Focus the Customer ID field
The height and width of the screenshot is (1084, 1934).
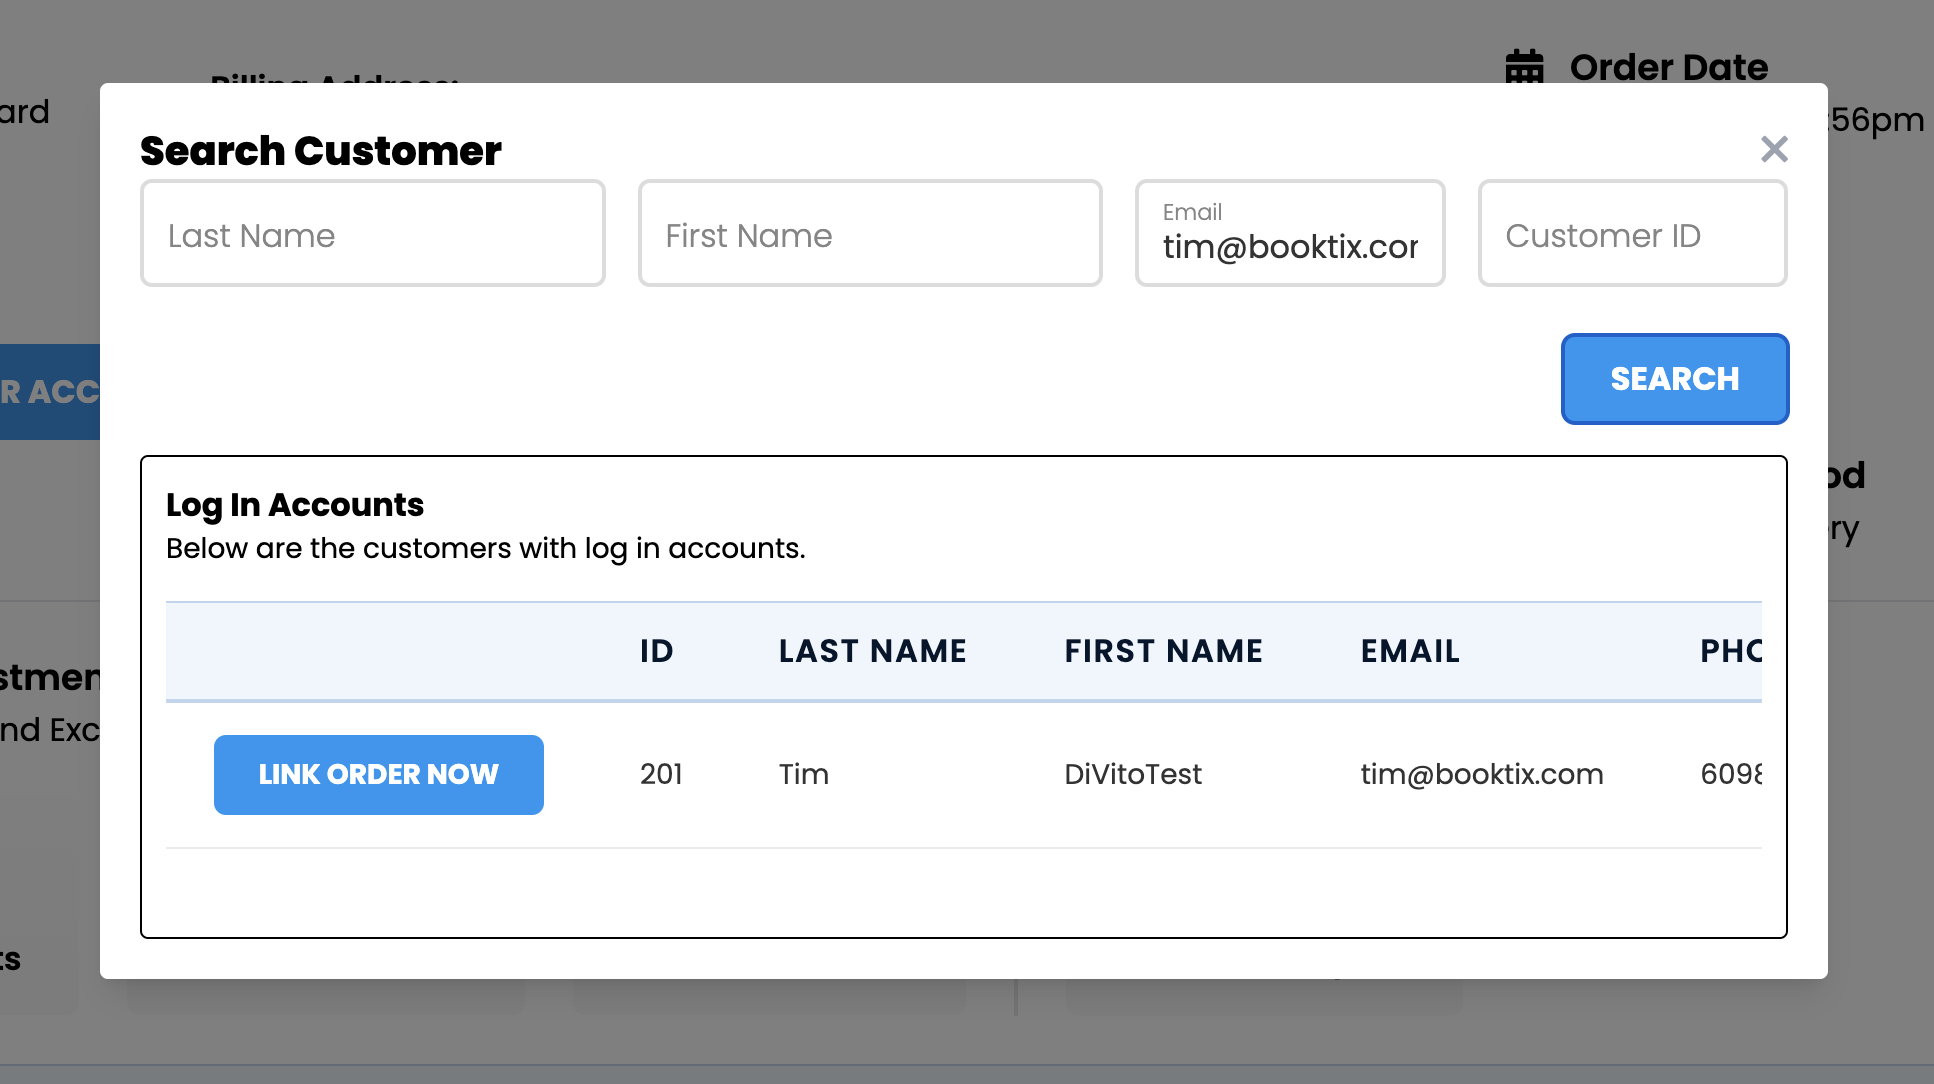[1632, 233]
